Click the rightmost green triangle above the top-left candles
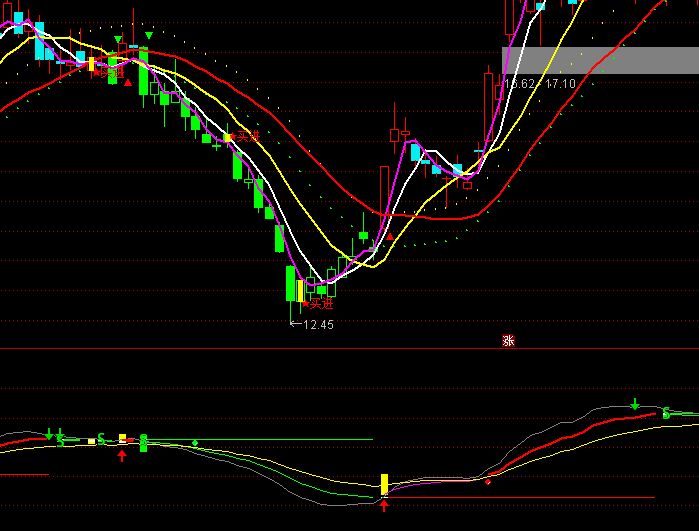The height and width of the screenshot is (531, 699). [149, 36]
